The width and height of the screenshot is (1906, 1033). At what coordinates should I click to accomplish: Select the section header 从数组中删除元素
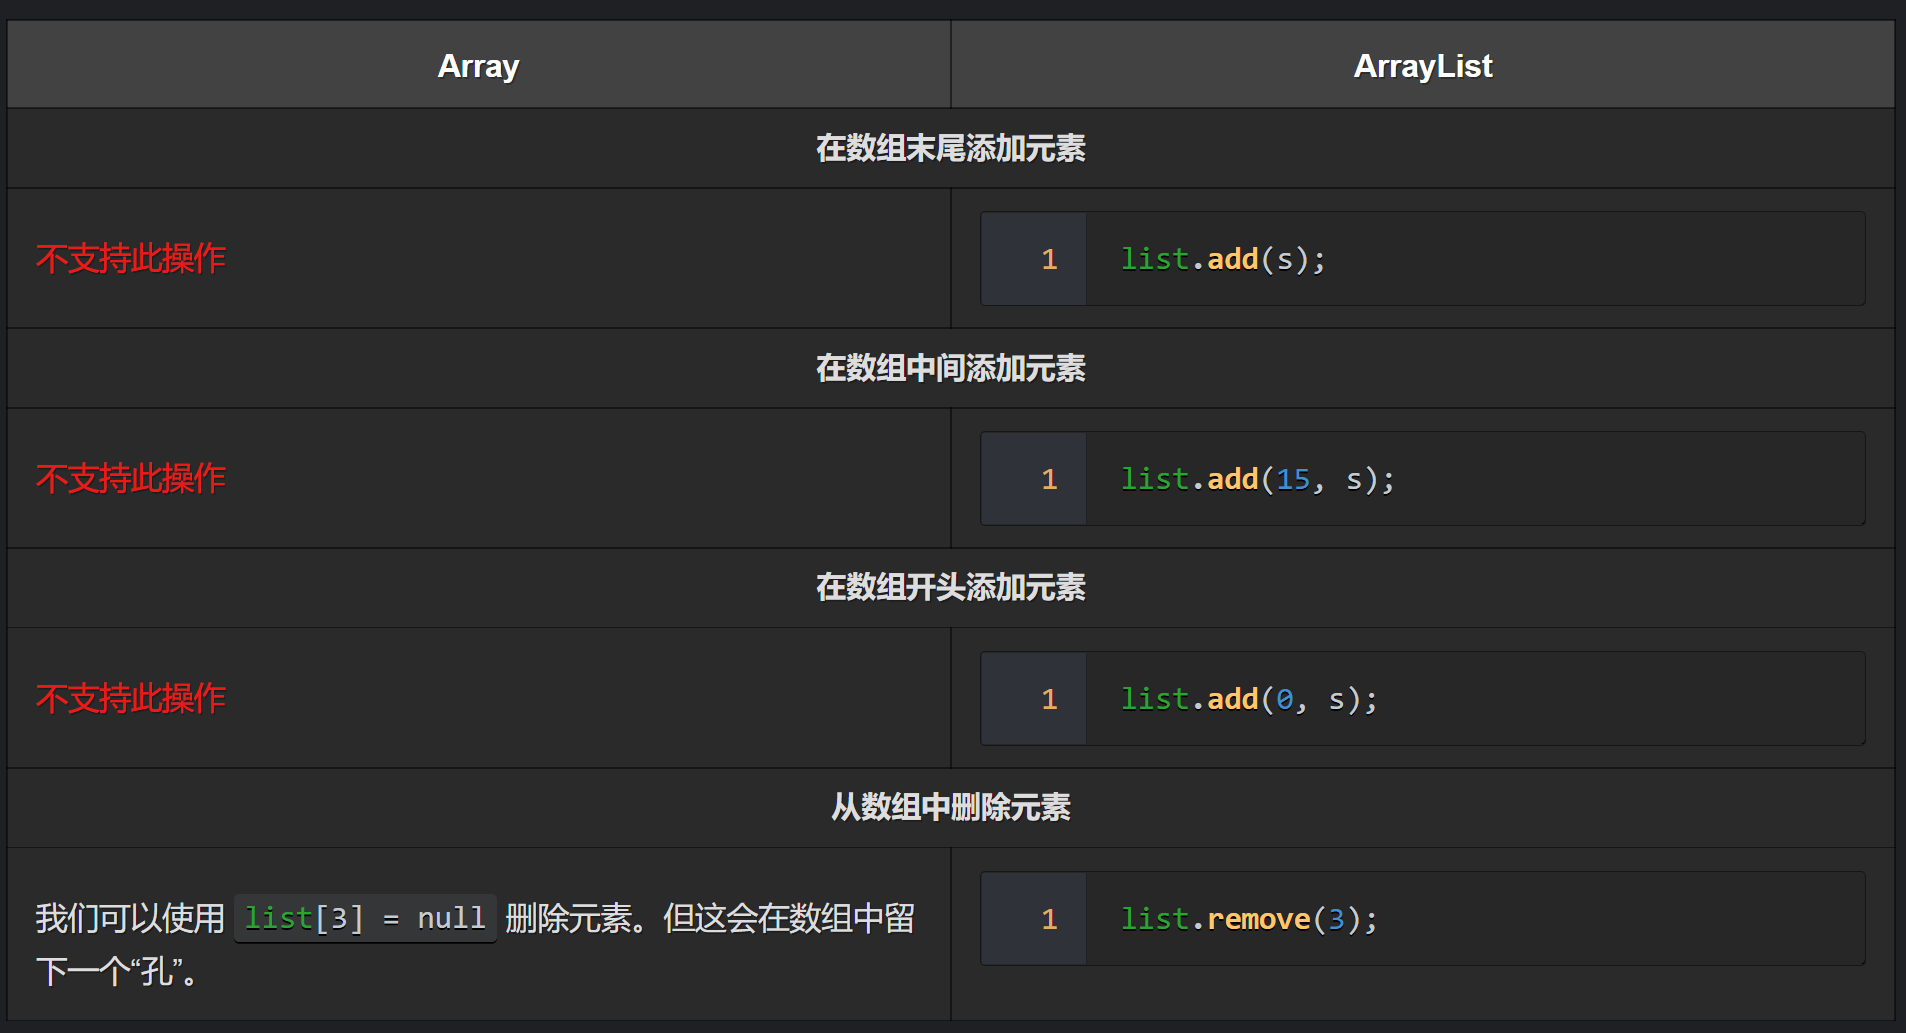tap(951, 807)
